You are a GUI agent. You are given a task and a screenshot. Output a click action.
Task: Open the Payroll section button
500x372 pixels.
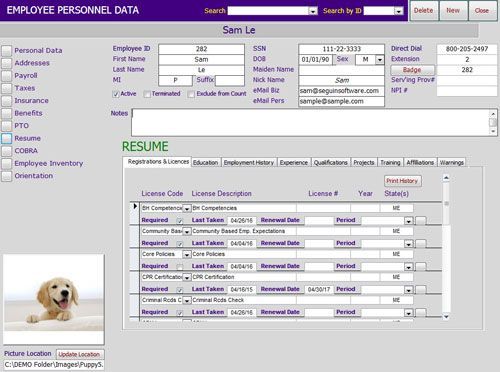click(6, 76)
